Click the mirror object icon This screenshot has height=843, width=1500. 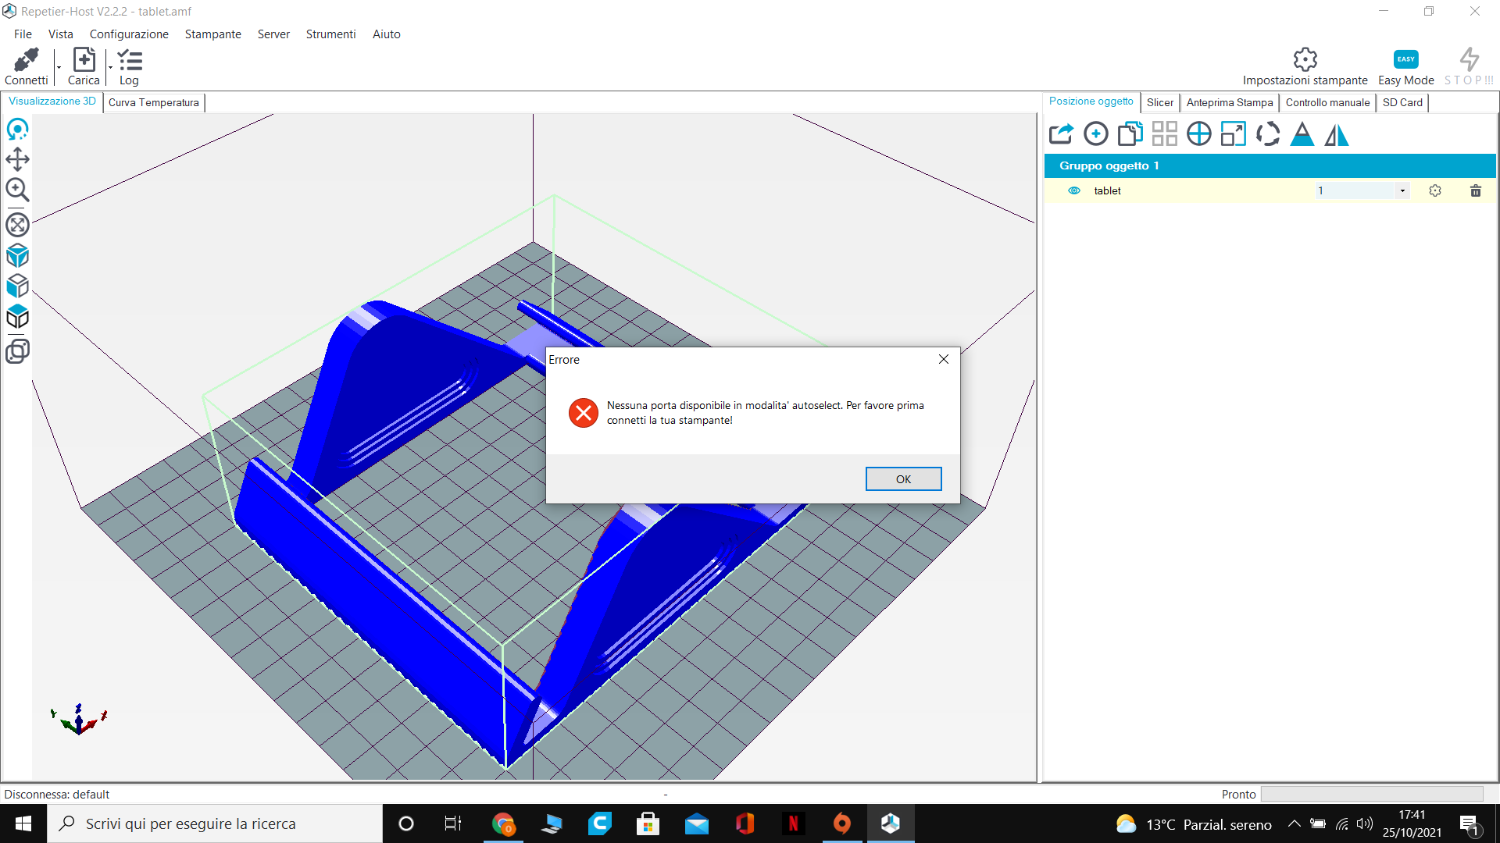tap(1336, 134)
